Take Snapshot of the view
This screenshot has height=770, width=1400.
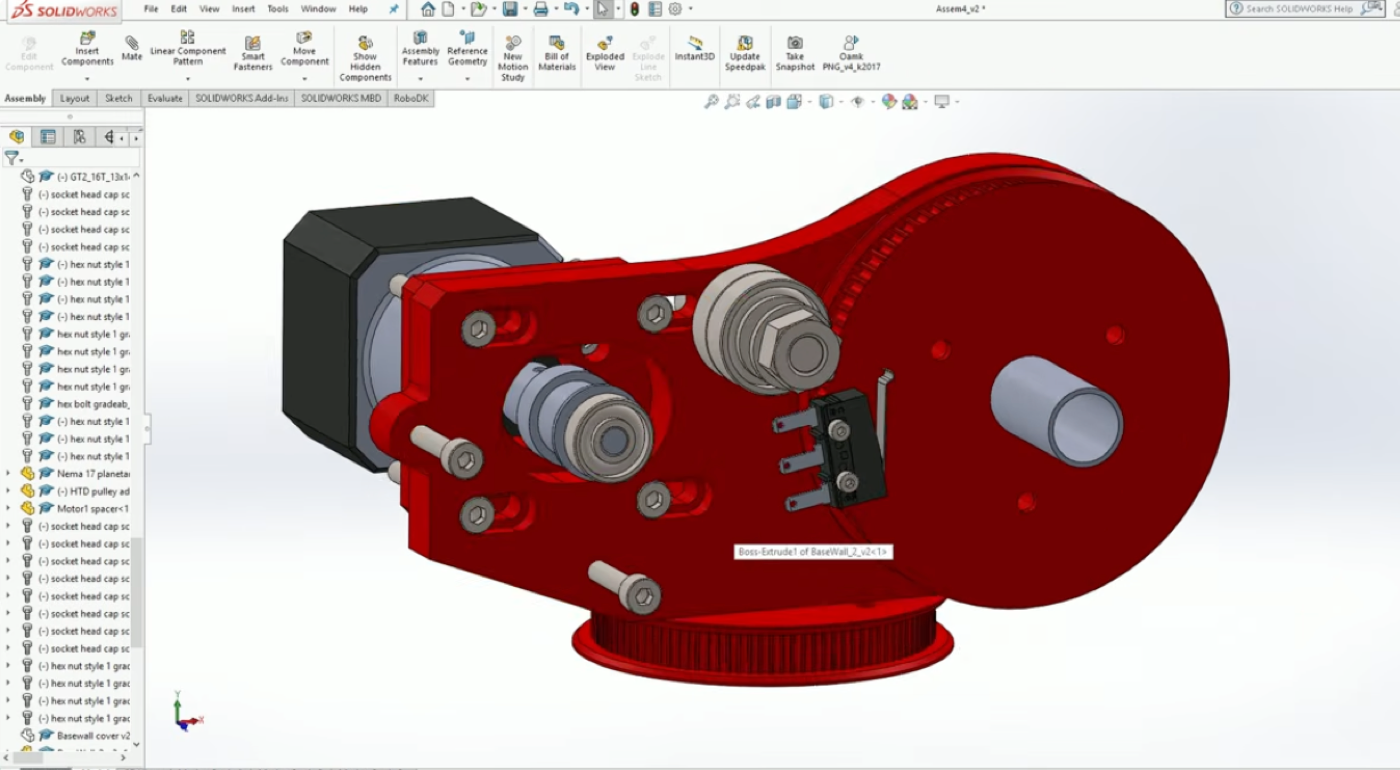pos(795,54)
